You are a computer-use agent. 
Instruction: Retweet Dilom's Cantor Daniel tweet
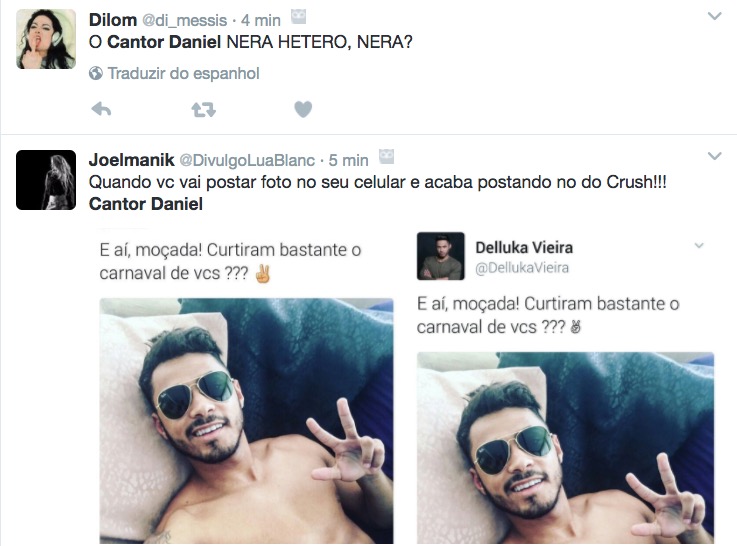pos(203,109)
